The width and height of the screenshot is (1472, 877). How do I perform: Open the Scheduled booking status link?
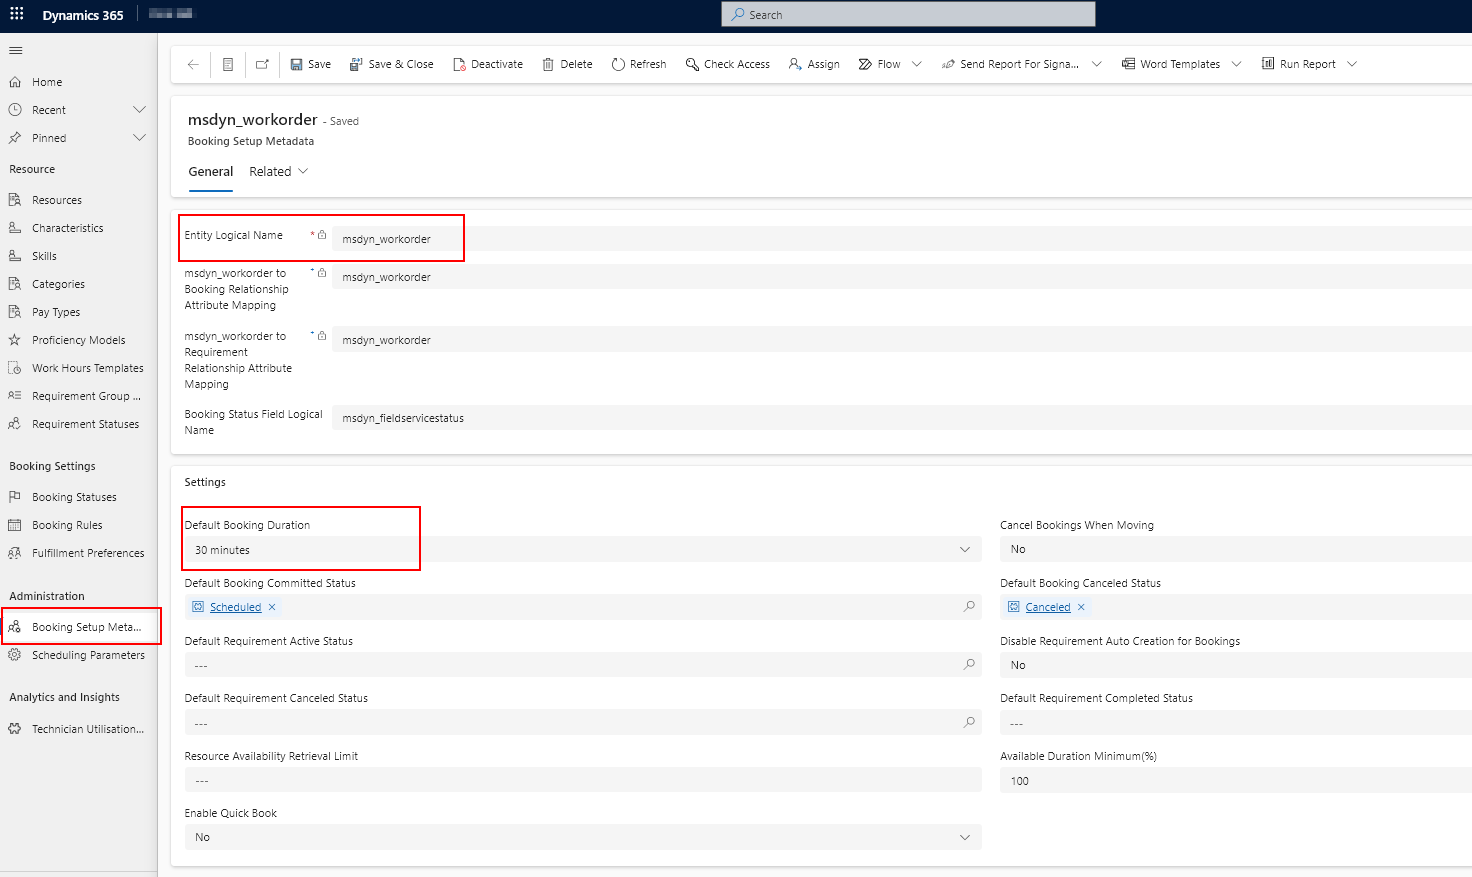[x=234, y=606]
